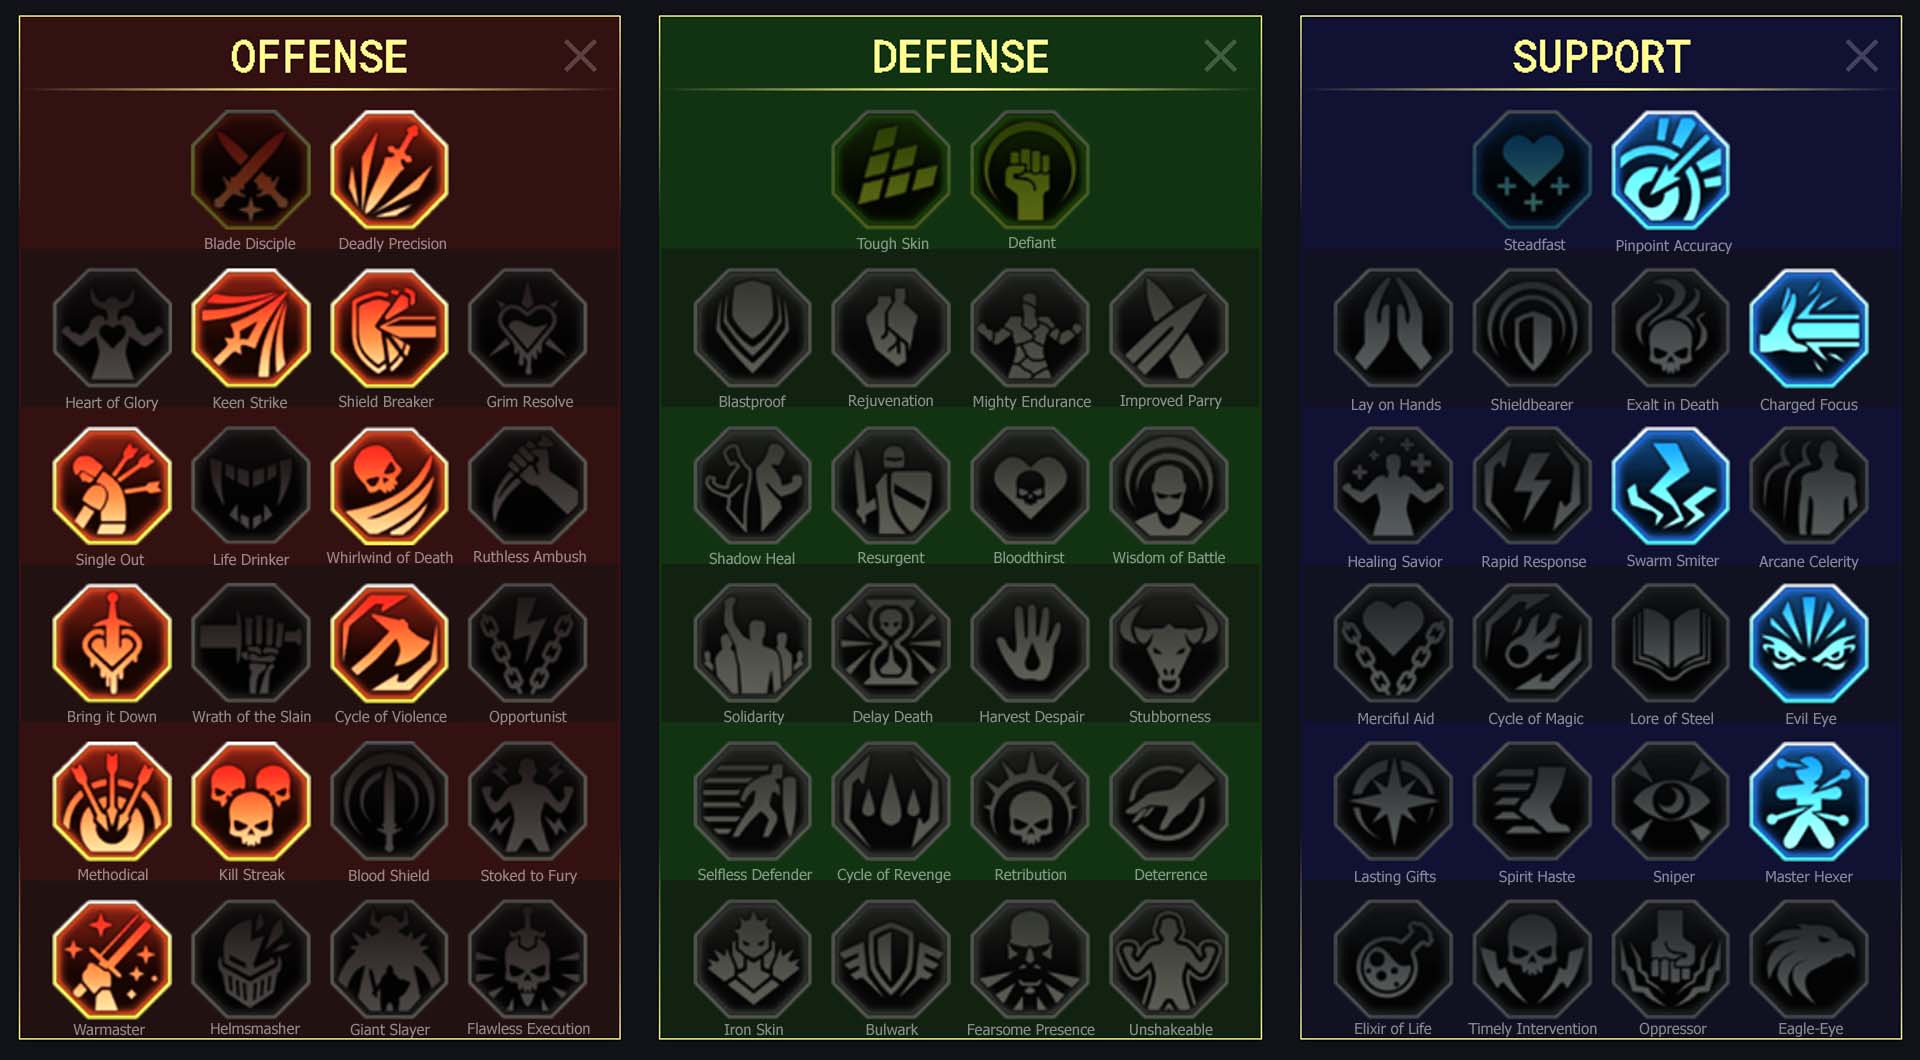
Task: Close the Offense mastery panel
Action: 580,56
